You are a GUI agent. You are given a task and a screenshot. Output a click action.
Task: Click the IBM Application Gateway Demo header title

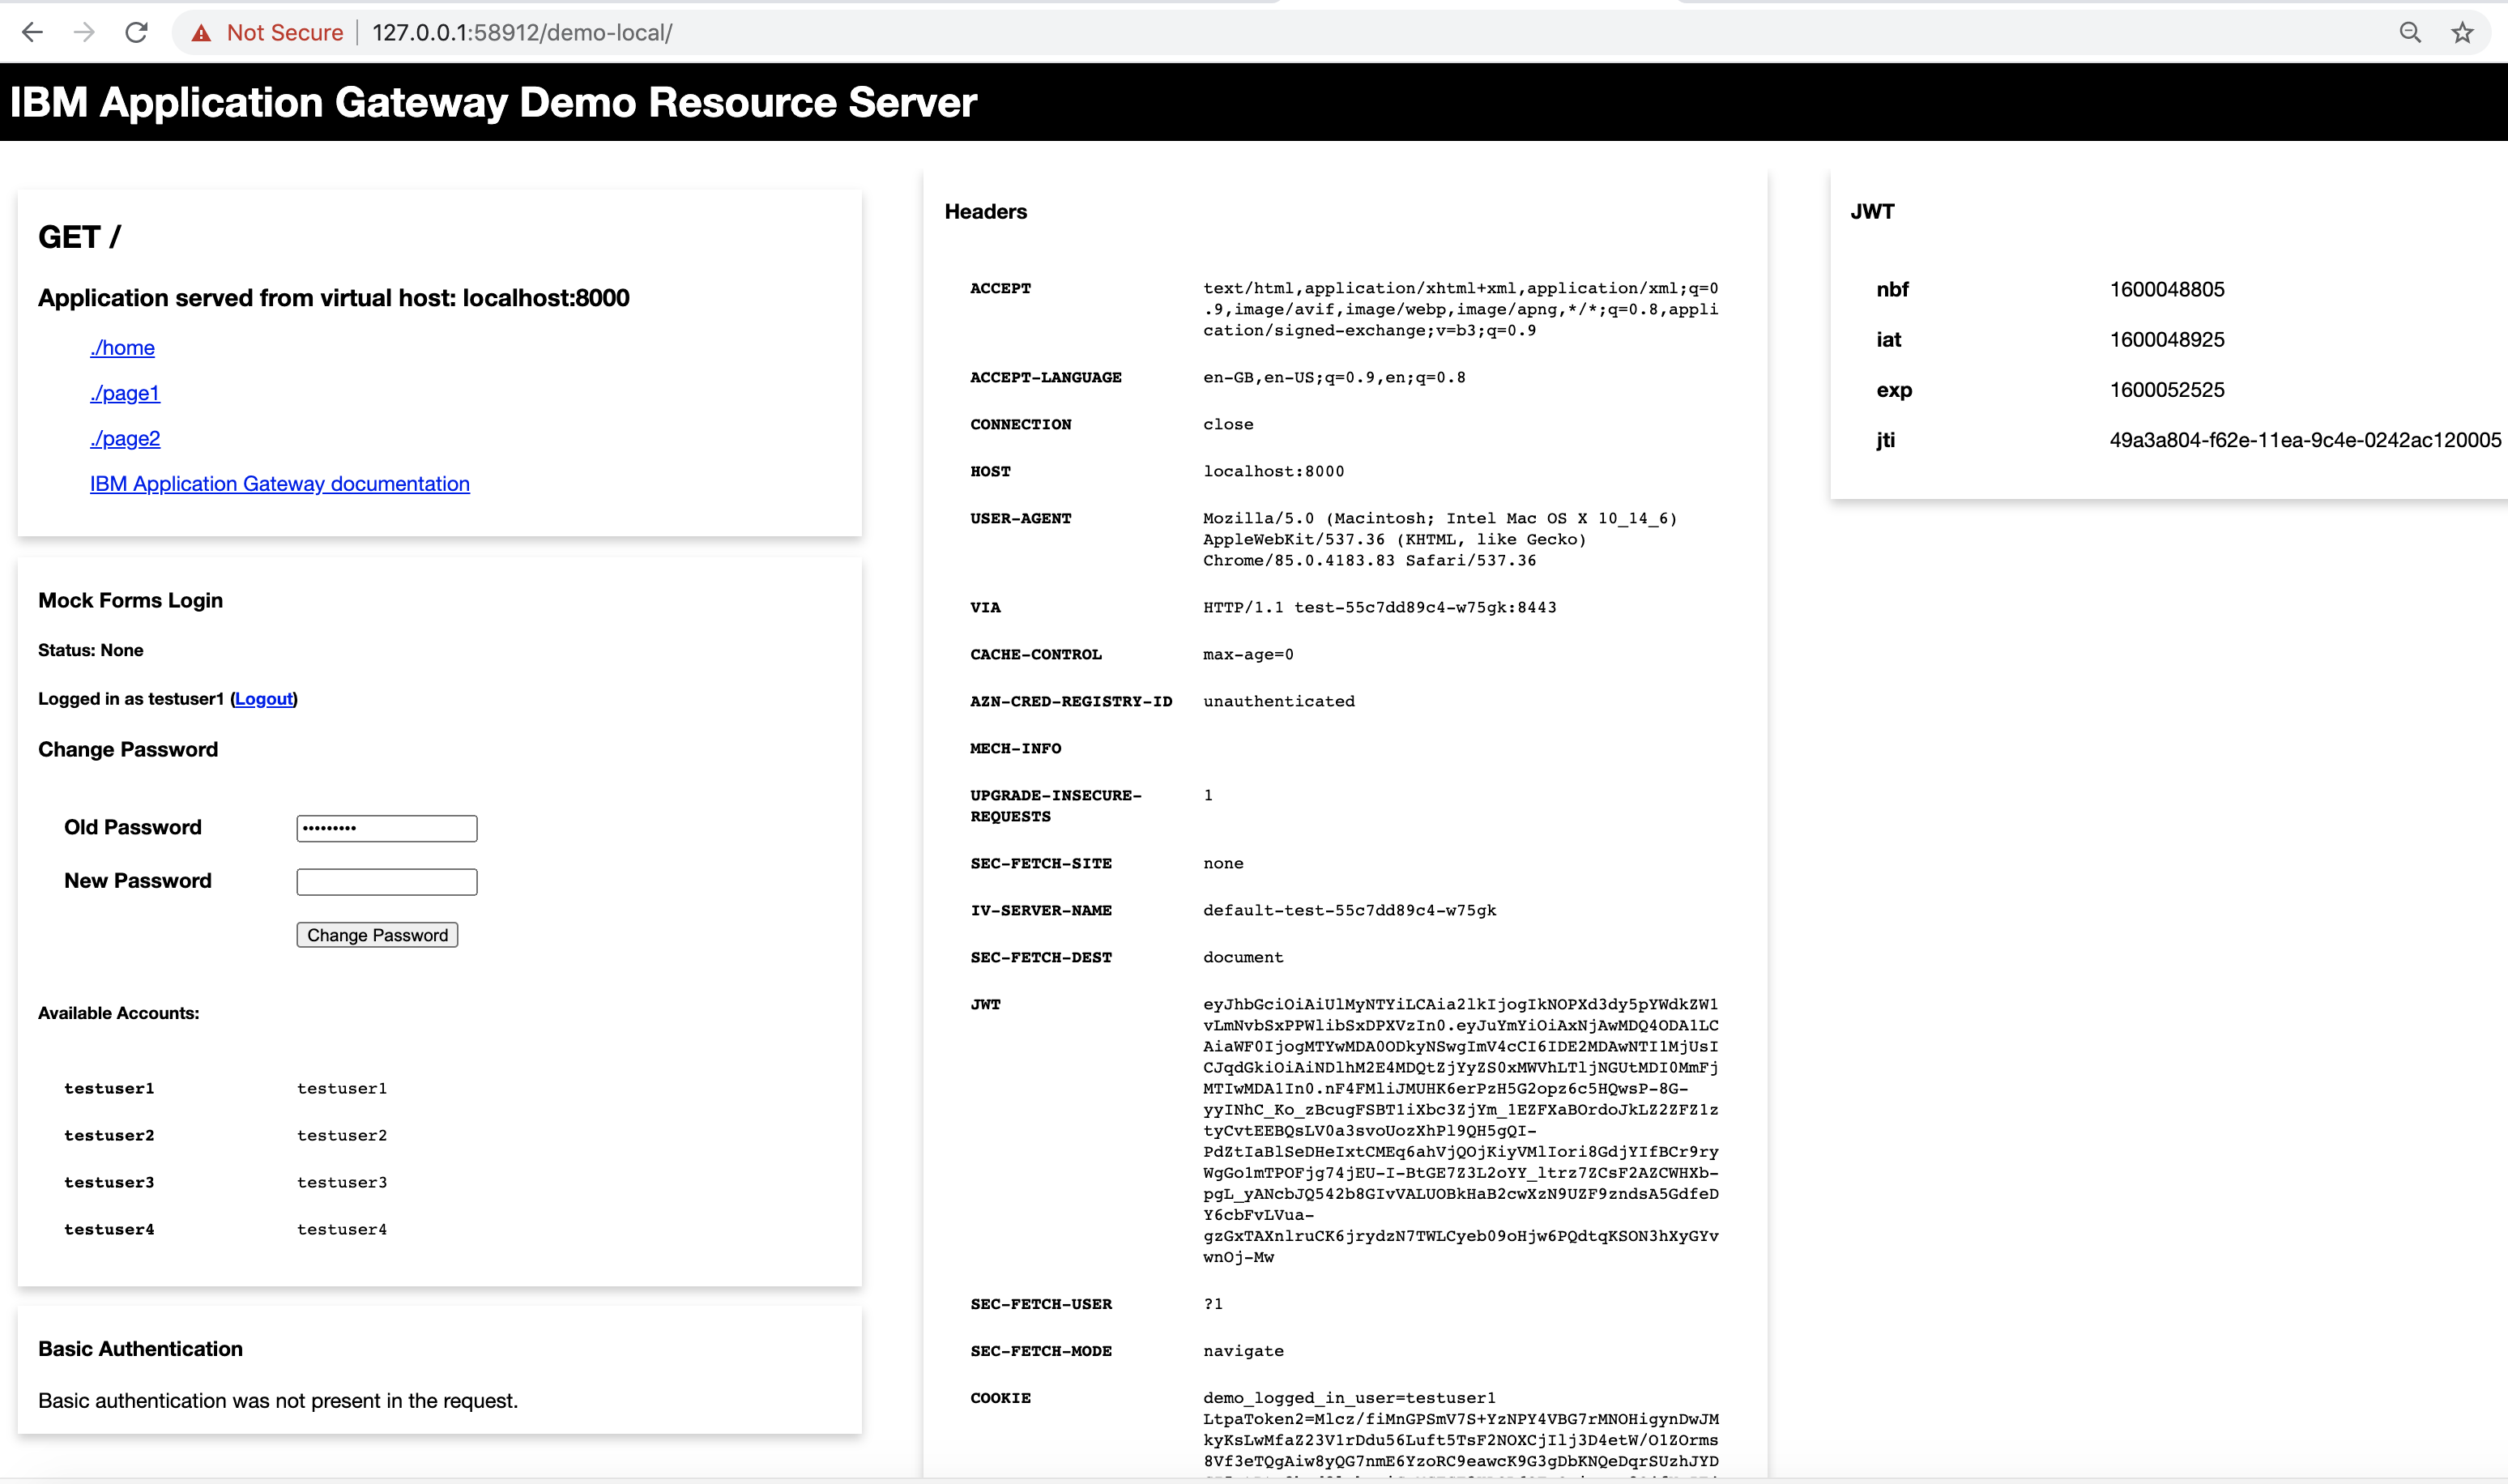(493, 102)
